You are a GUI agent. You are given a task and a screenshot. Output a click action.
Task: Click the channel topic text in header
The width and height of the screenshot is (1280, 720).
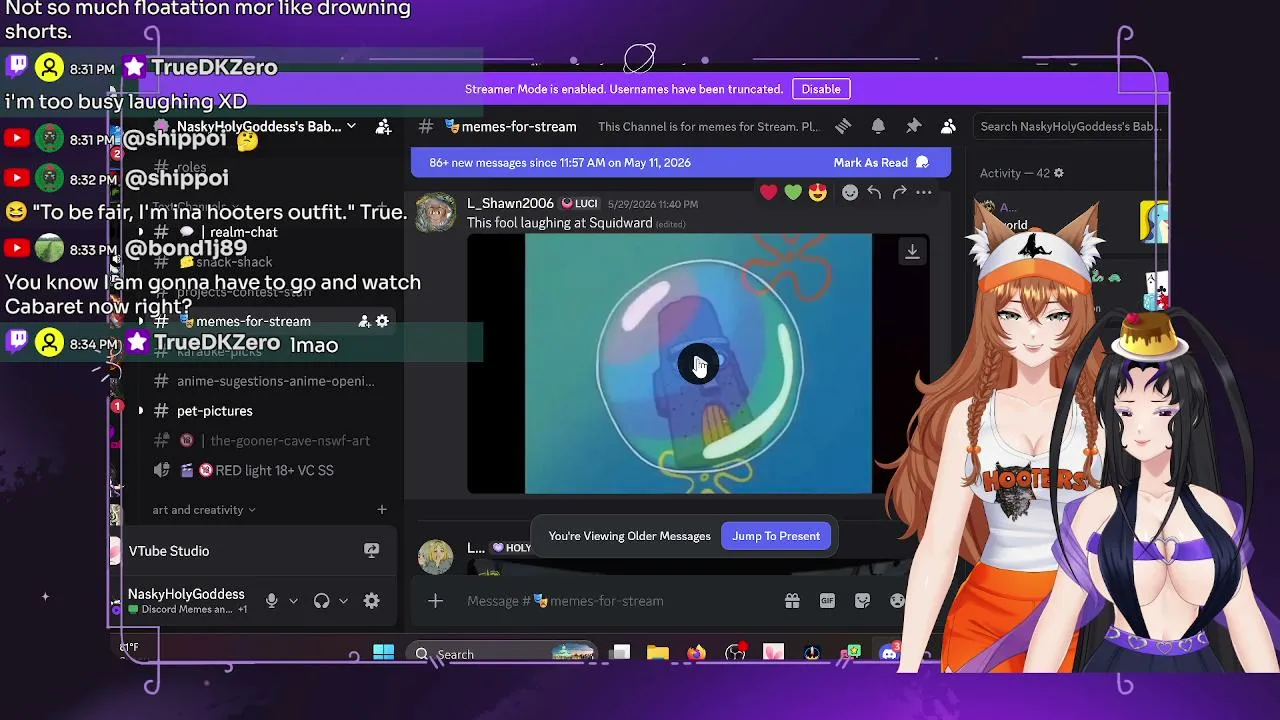tap(708, 127)
